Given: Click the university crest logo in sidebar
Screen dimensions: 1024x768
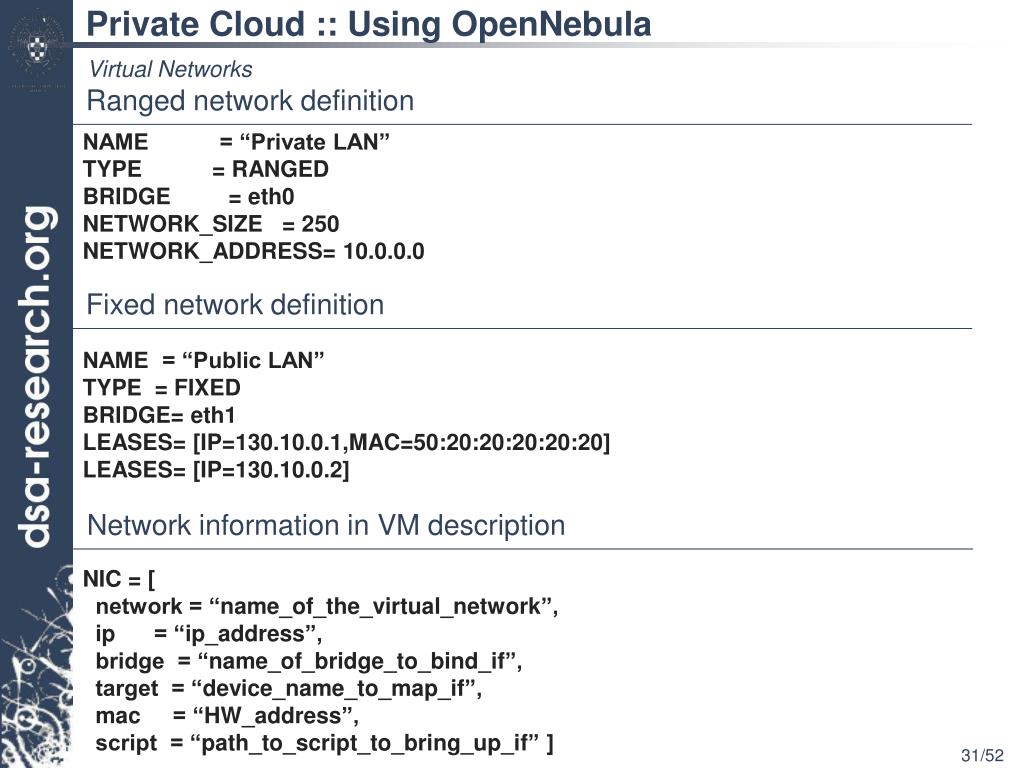Looking at the screenshot, I should click(x=37, y=48).
